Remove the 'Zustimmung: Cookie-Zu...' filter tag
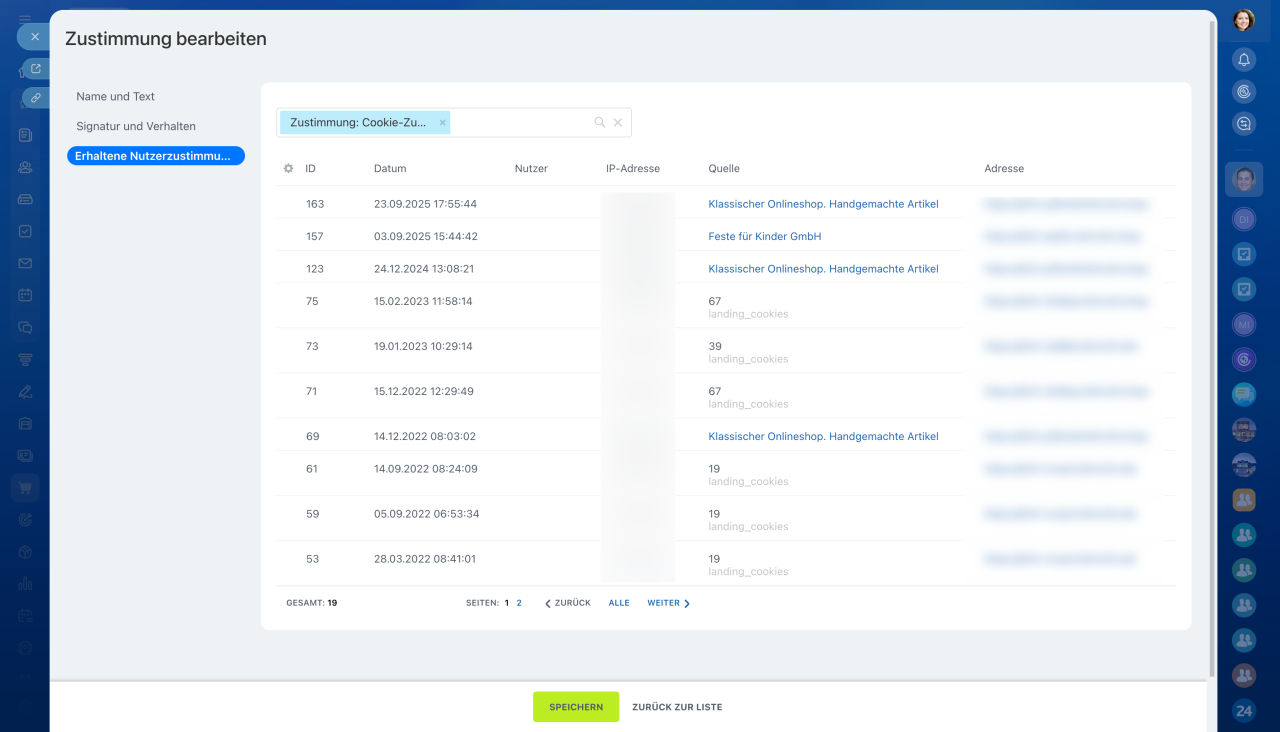1280x732 pixels. (443, 123)
